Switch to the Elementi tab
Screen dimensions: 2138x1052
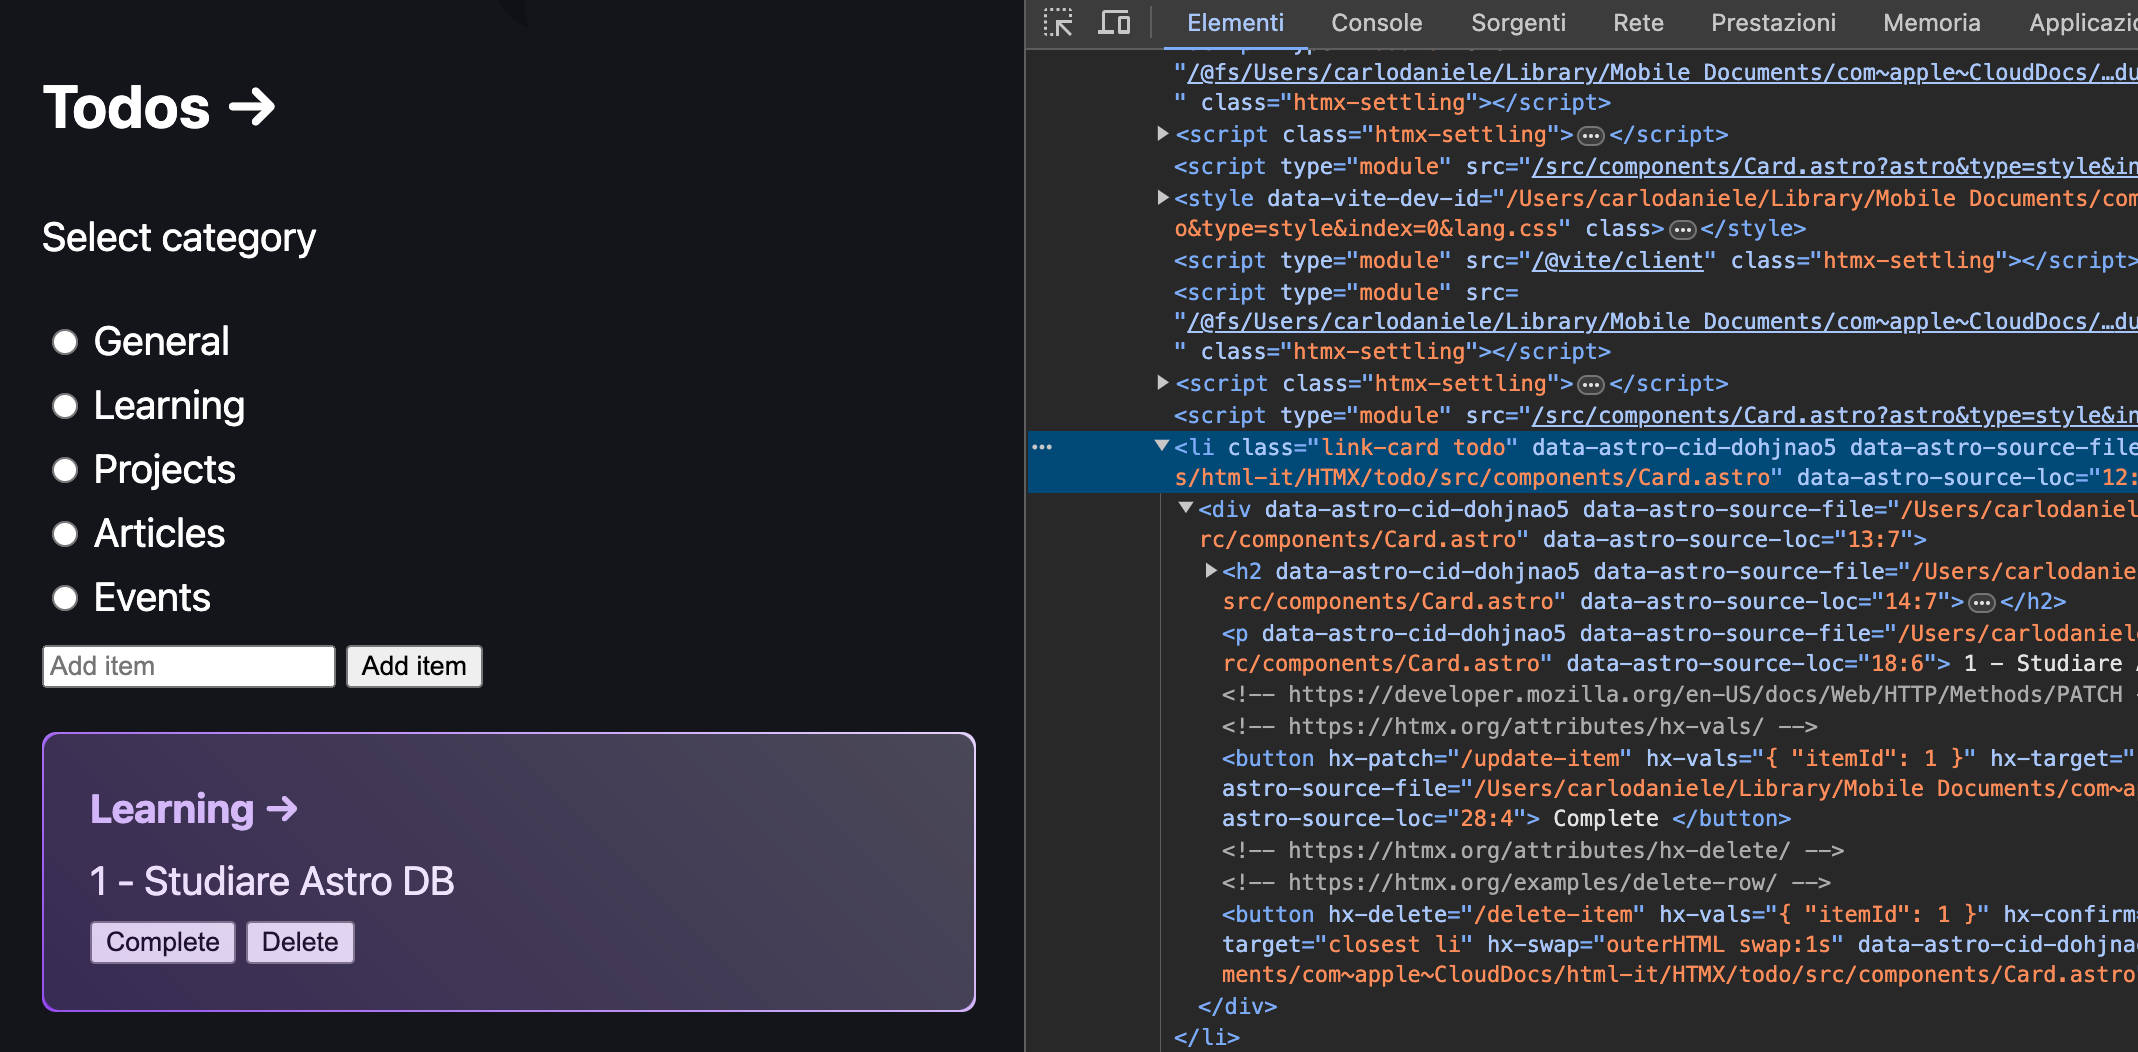pos(1235,23)
